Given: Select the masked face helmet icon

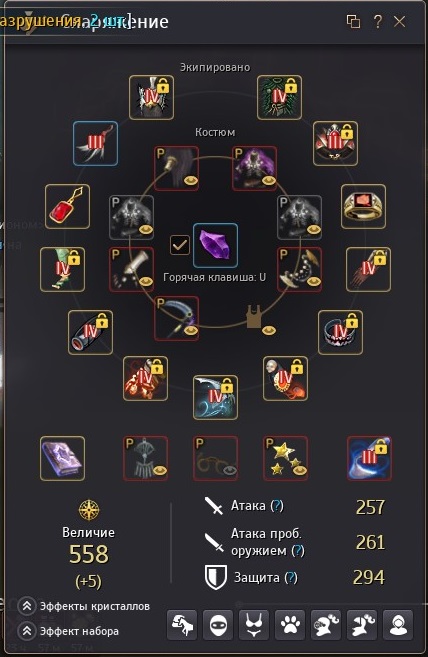Looking at the screenshot, I should coord(218,626).
